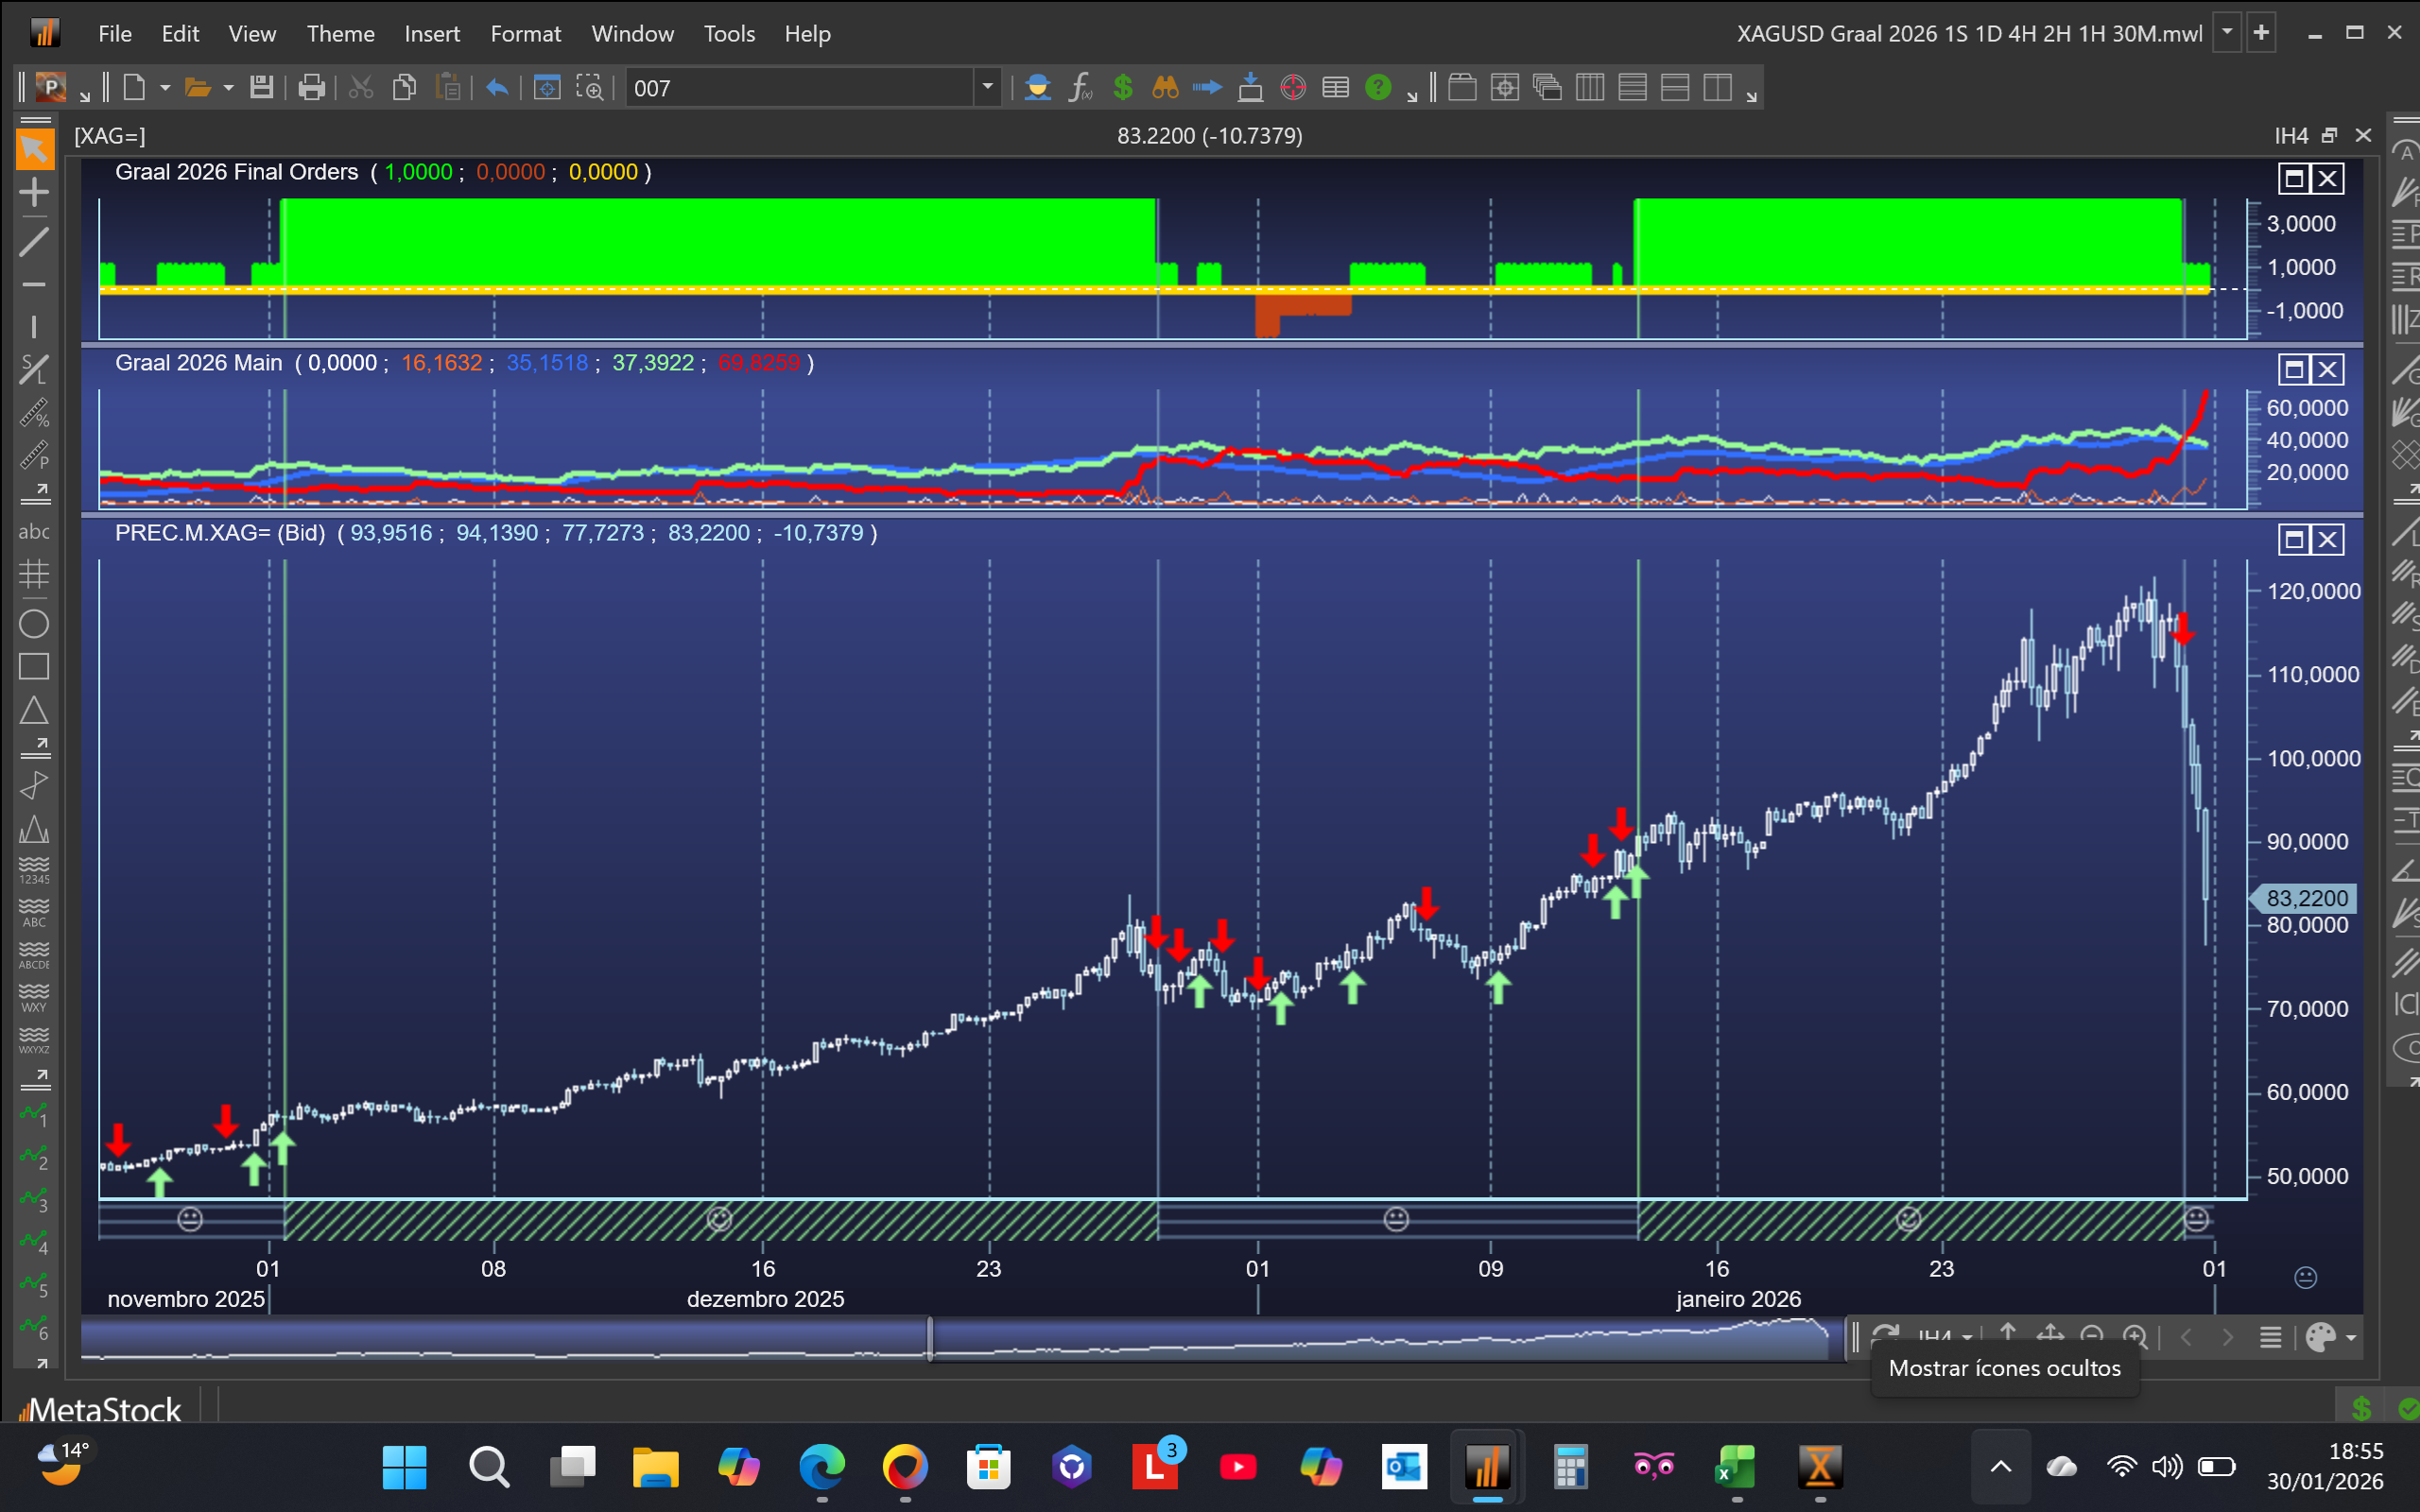Maximize the Graal 2026 Main pane
The height and width of the screenshot is (1512, 2420).
coord(2294,370)
